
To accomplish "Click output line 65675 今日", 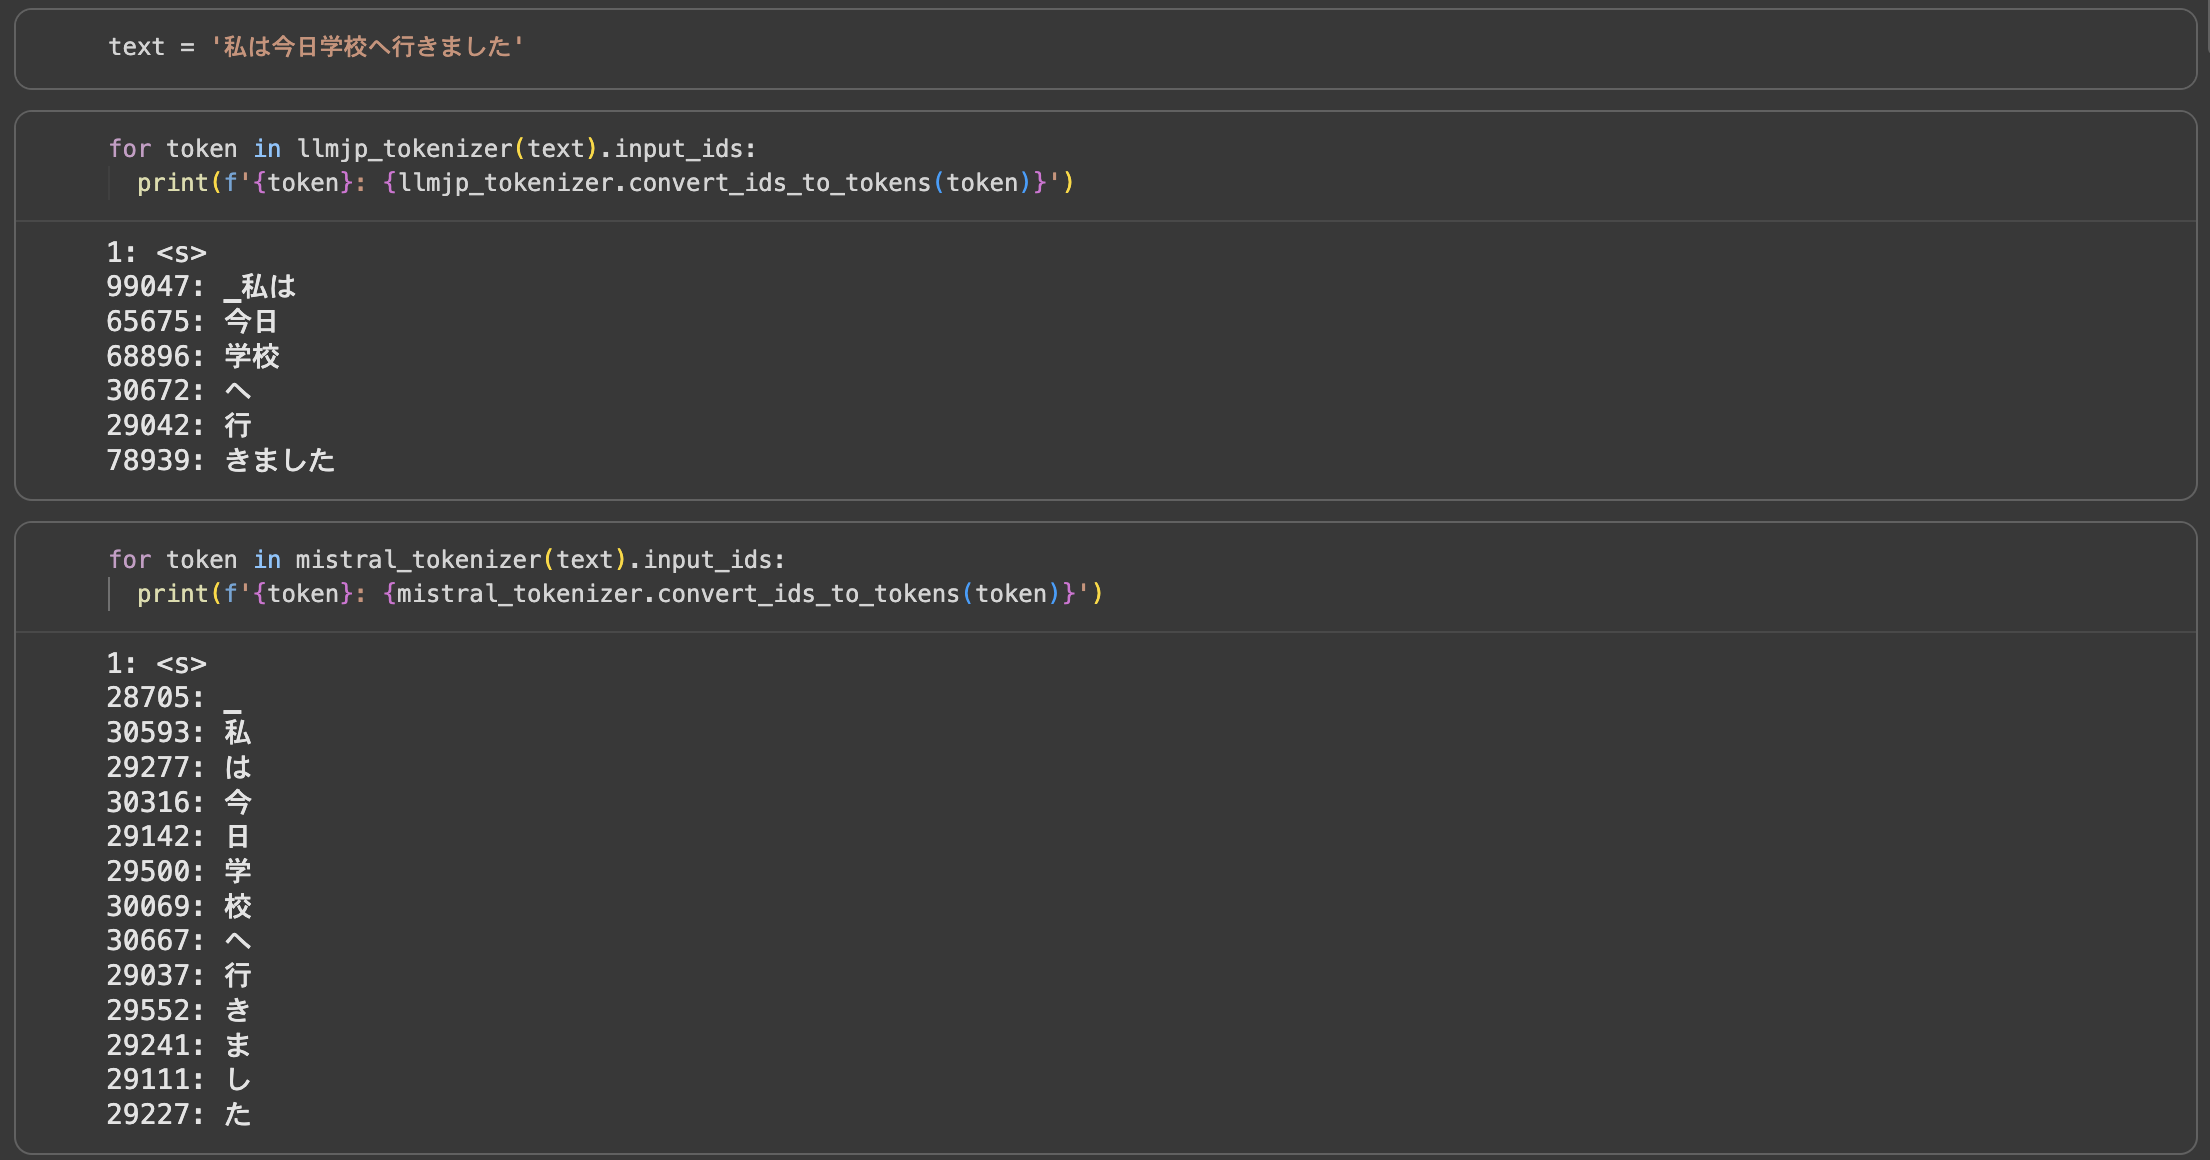I will pyautogui.click(x=192, y=322).
